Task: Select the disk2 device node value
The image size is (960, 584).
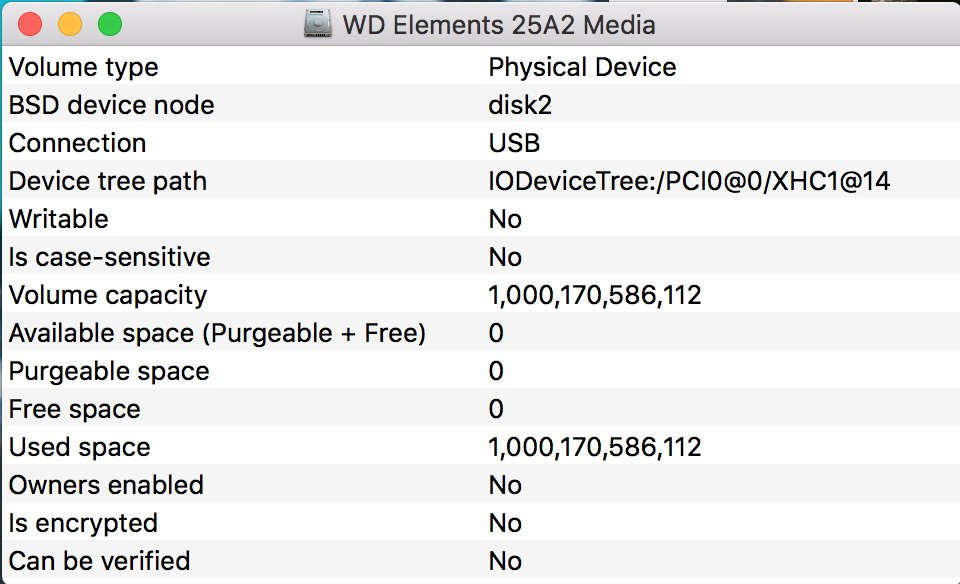Action: point(520,105)
